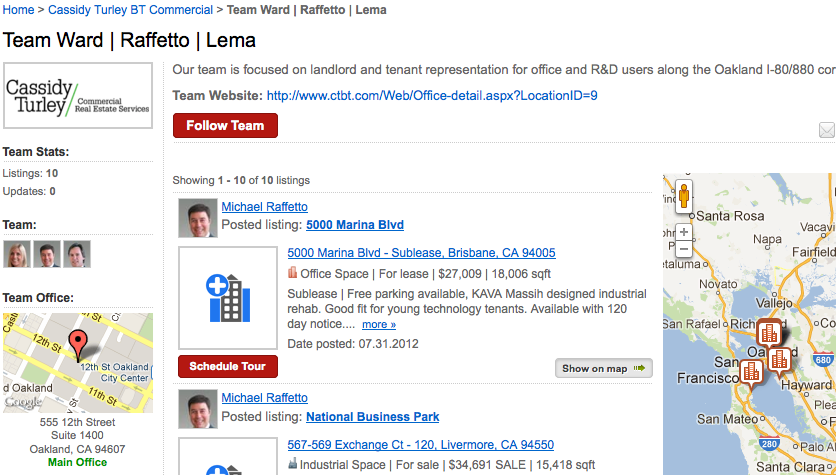This screenshot has height=475, width=836.
Task: Zoom in on the listings map
Action: click(684, 232)
